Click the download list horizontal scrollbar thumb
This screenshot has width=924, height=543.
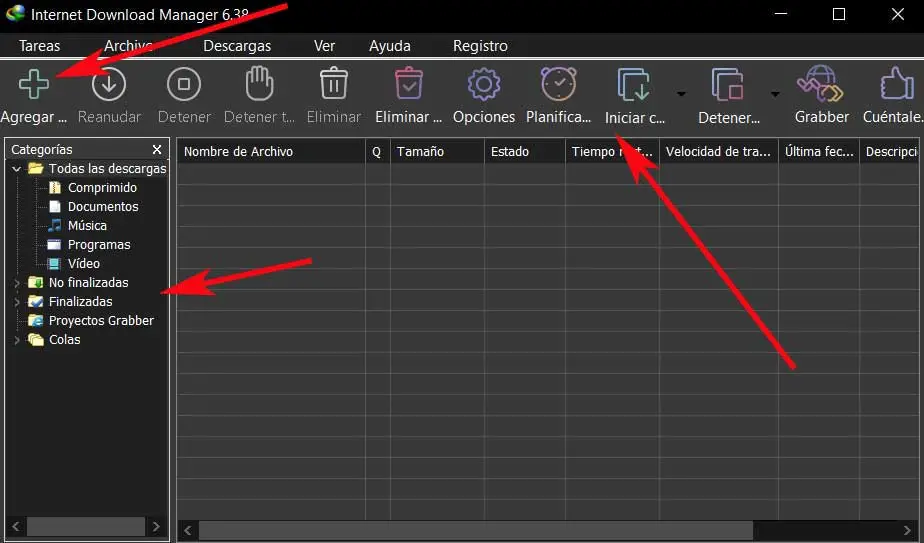(476, 530)
